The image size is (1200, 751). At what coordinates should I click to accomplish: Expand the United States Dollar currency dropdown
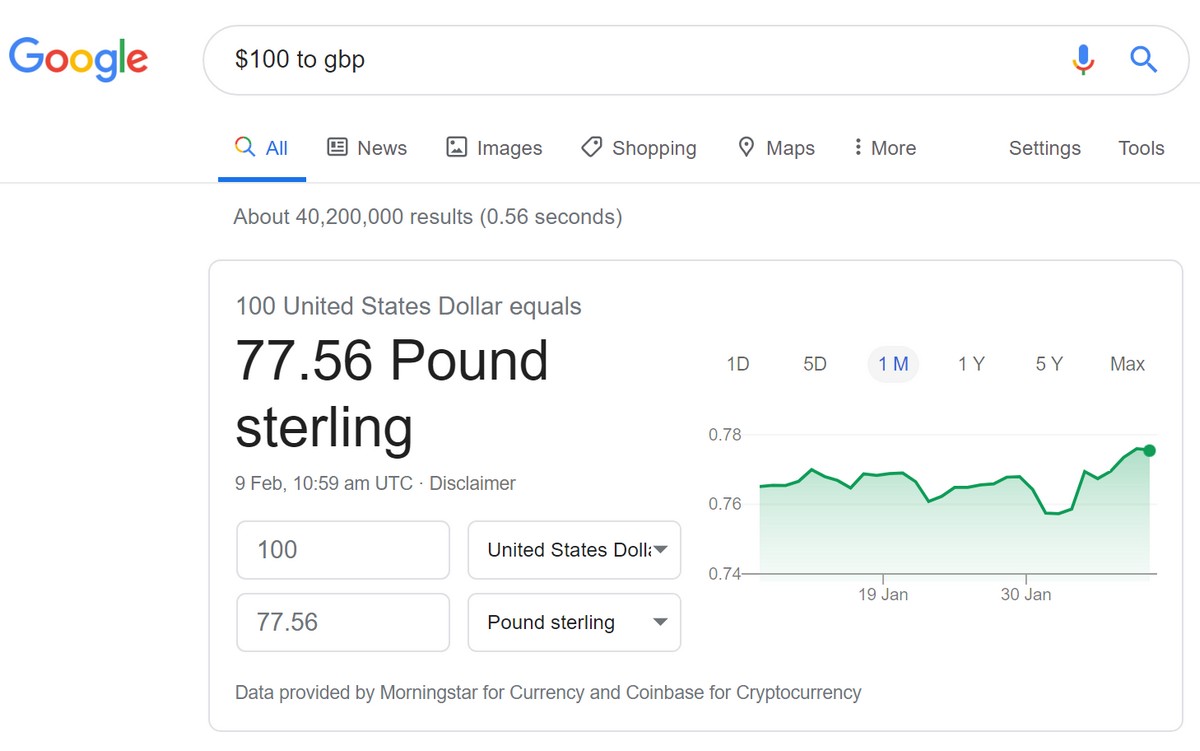[x=574, y=550]
